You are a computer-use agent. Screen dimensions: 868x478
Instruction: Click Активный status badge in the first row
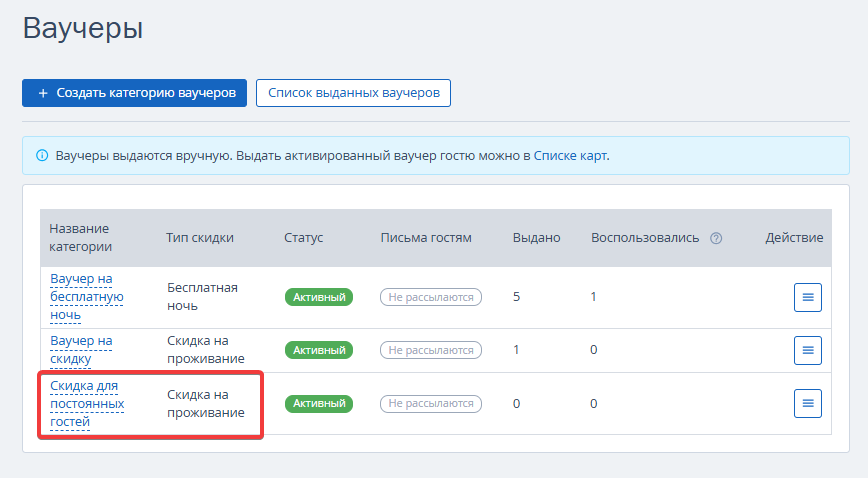(319, 297)
